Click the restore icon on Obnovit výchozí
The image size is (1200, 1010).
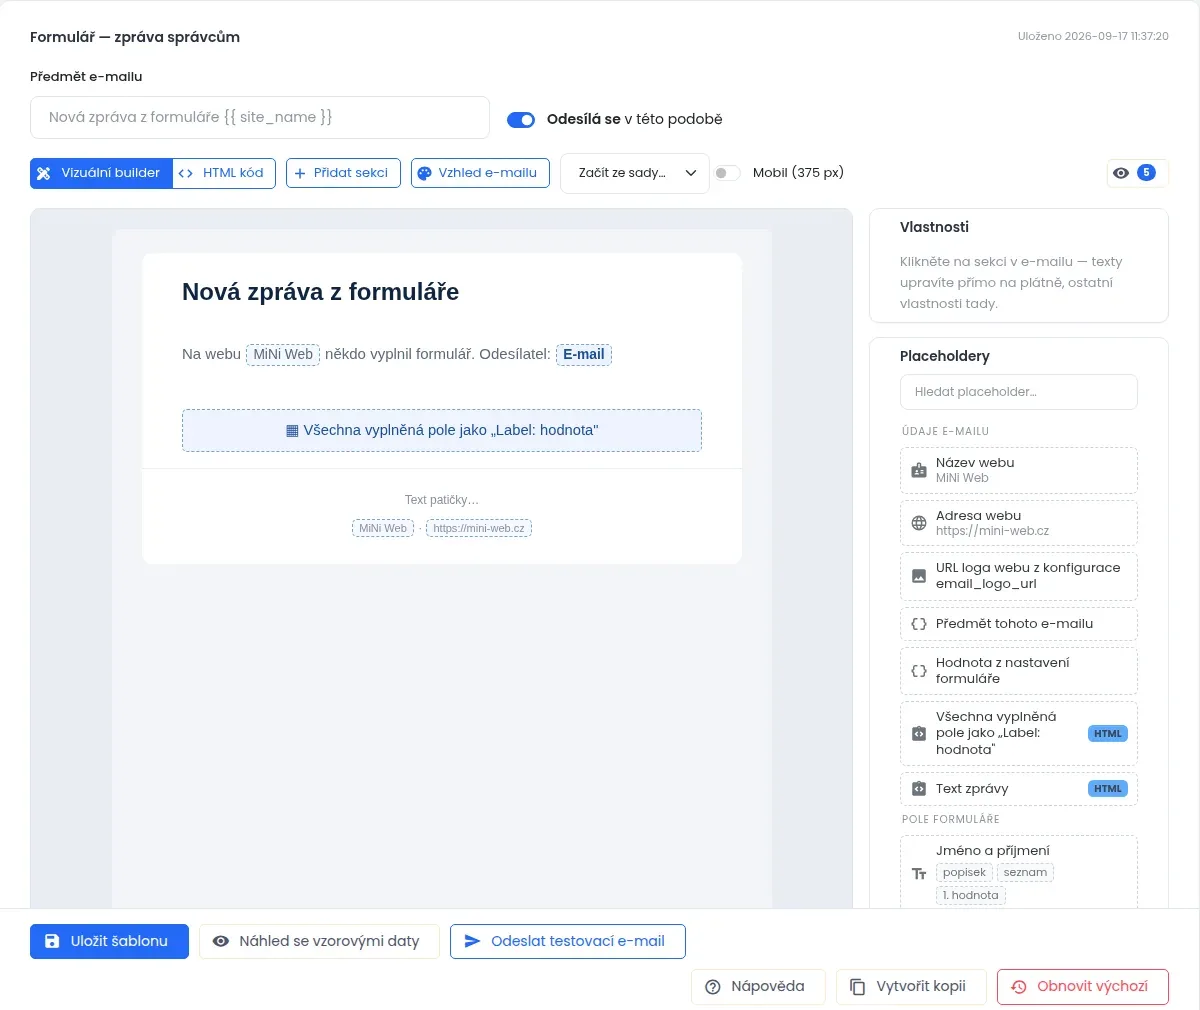[x=1019, y=987]
